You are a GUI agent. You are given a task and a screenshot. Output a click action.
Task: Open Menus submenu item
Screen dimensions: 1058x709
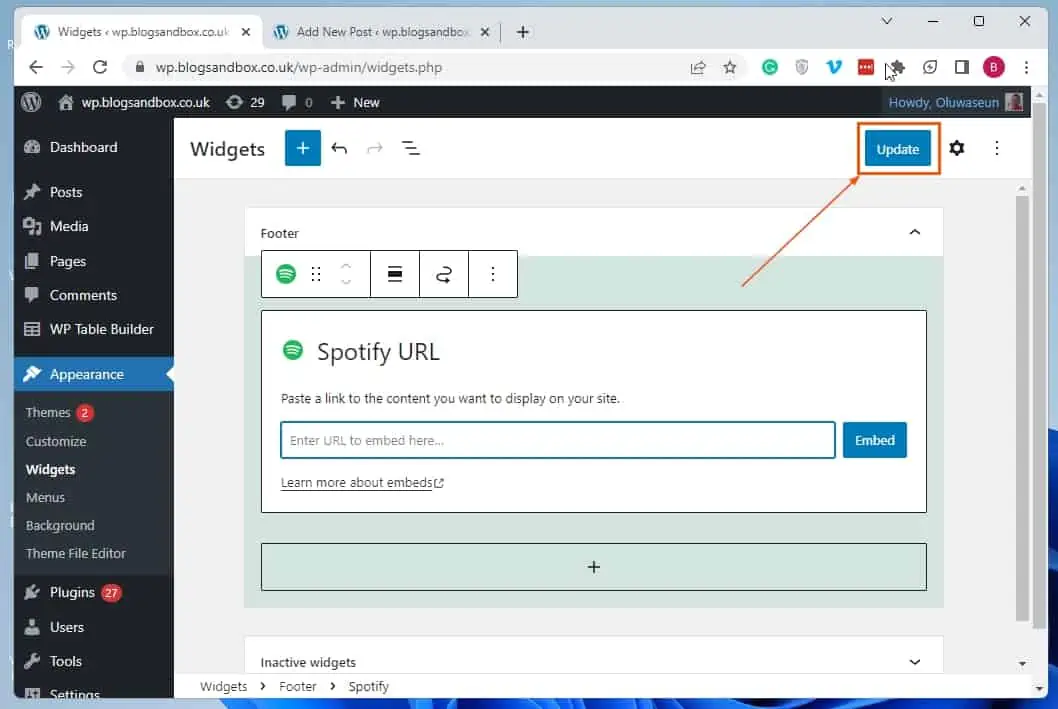click(45, 497)
